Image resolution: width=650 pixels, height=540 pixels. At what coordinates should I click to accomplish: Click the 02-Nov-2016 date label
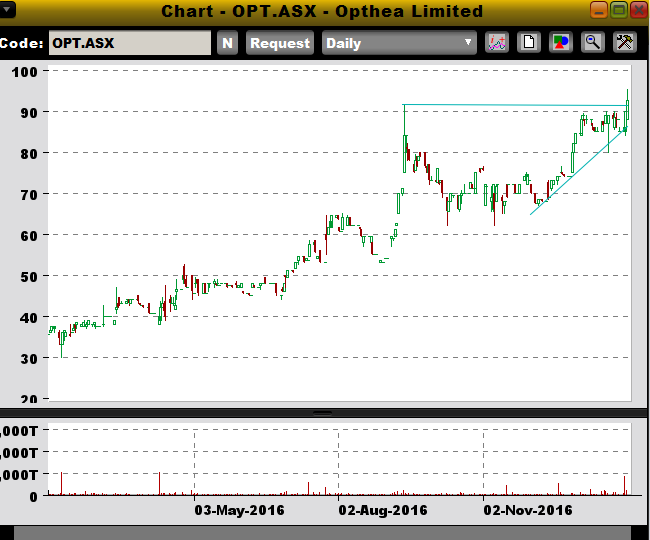[x=528, y=510]
